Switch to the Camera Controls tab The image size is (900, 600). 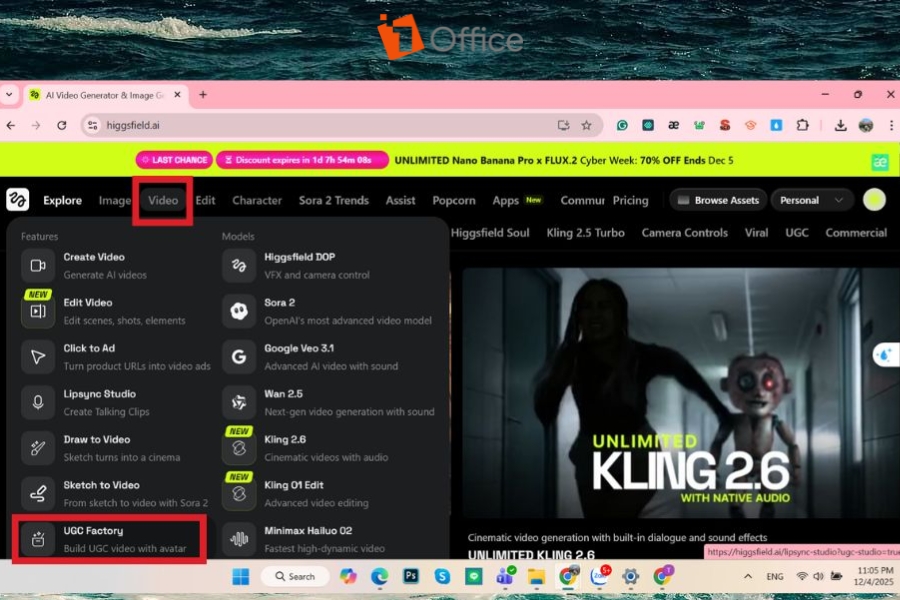tap(684, 233)
